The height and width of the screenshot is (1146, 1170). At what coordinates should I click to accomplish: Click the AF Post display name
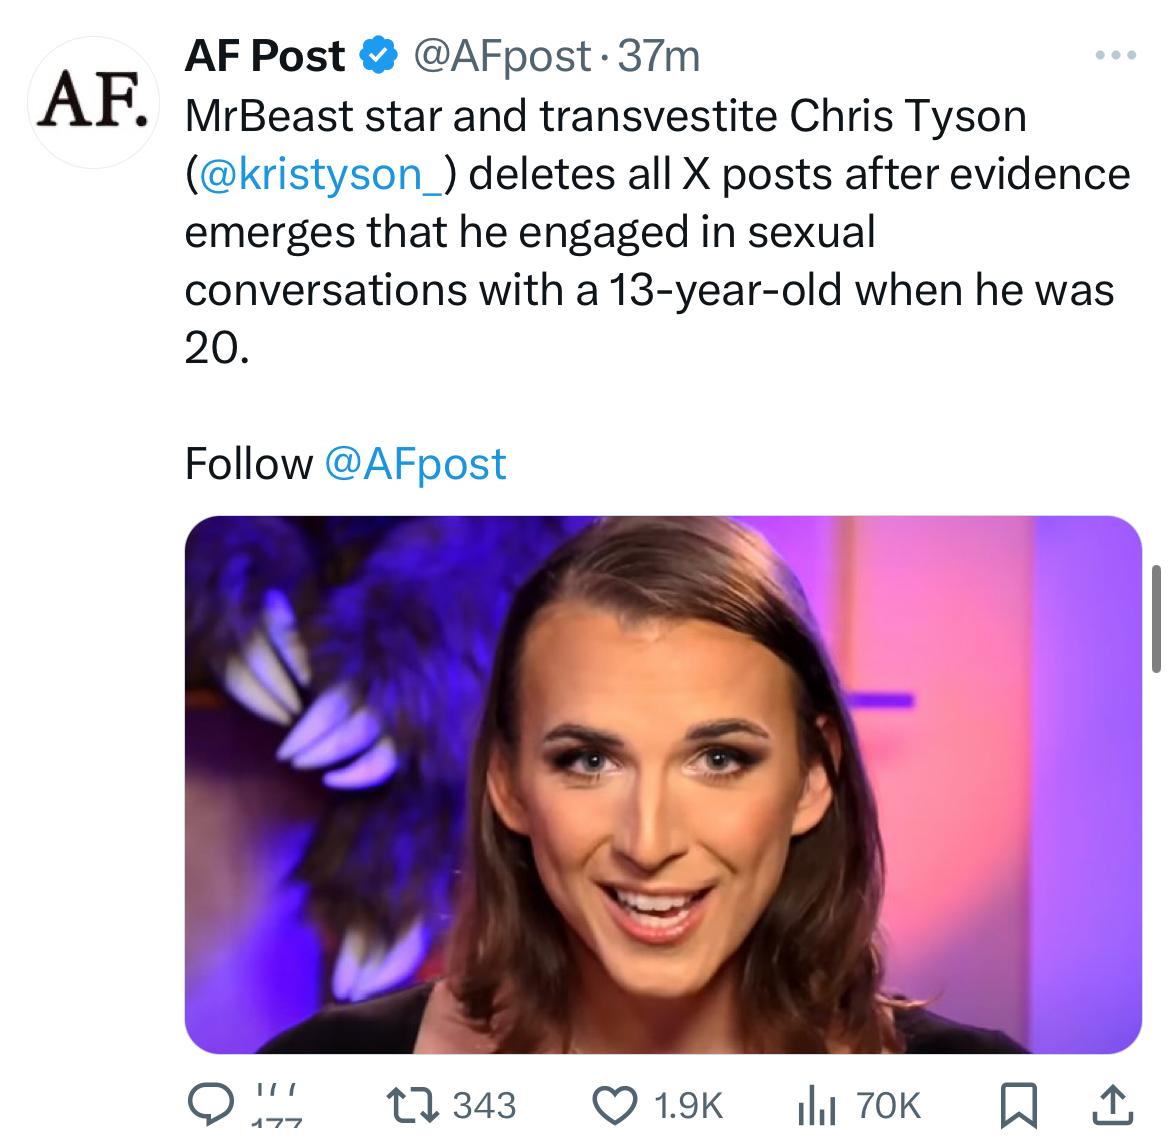tap(264, 57)
